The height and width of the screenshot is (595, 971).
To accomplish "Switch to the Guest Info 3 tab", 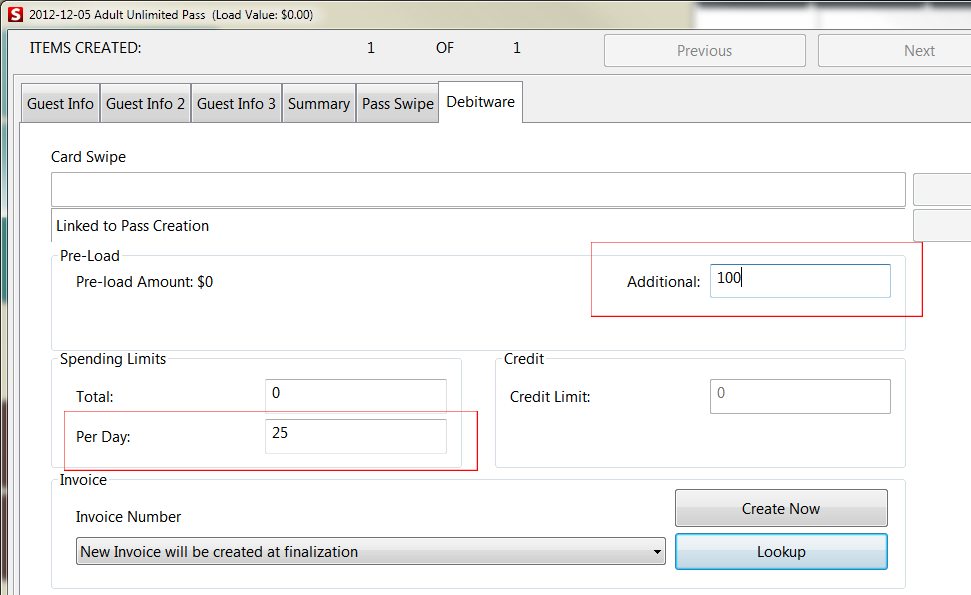I will pos(236,102).
